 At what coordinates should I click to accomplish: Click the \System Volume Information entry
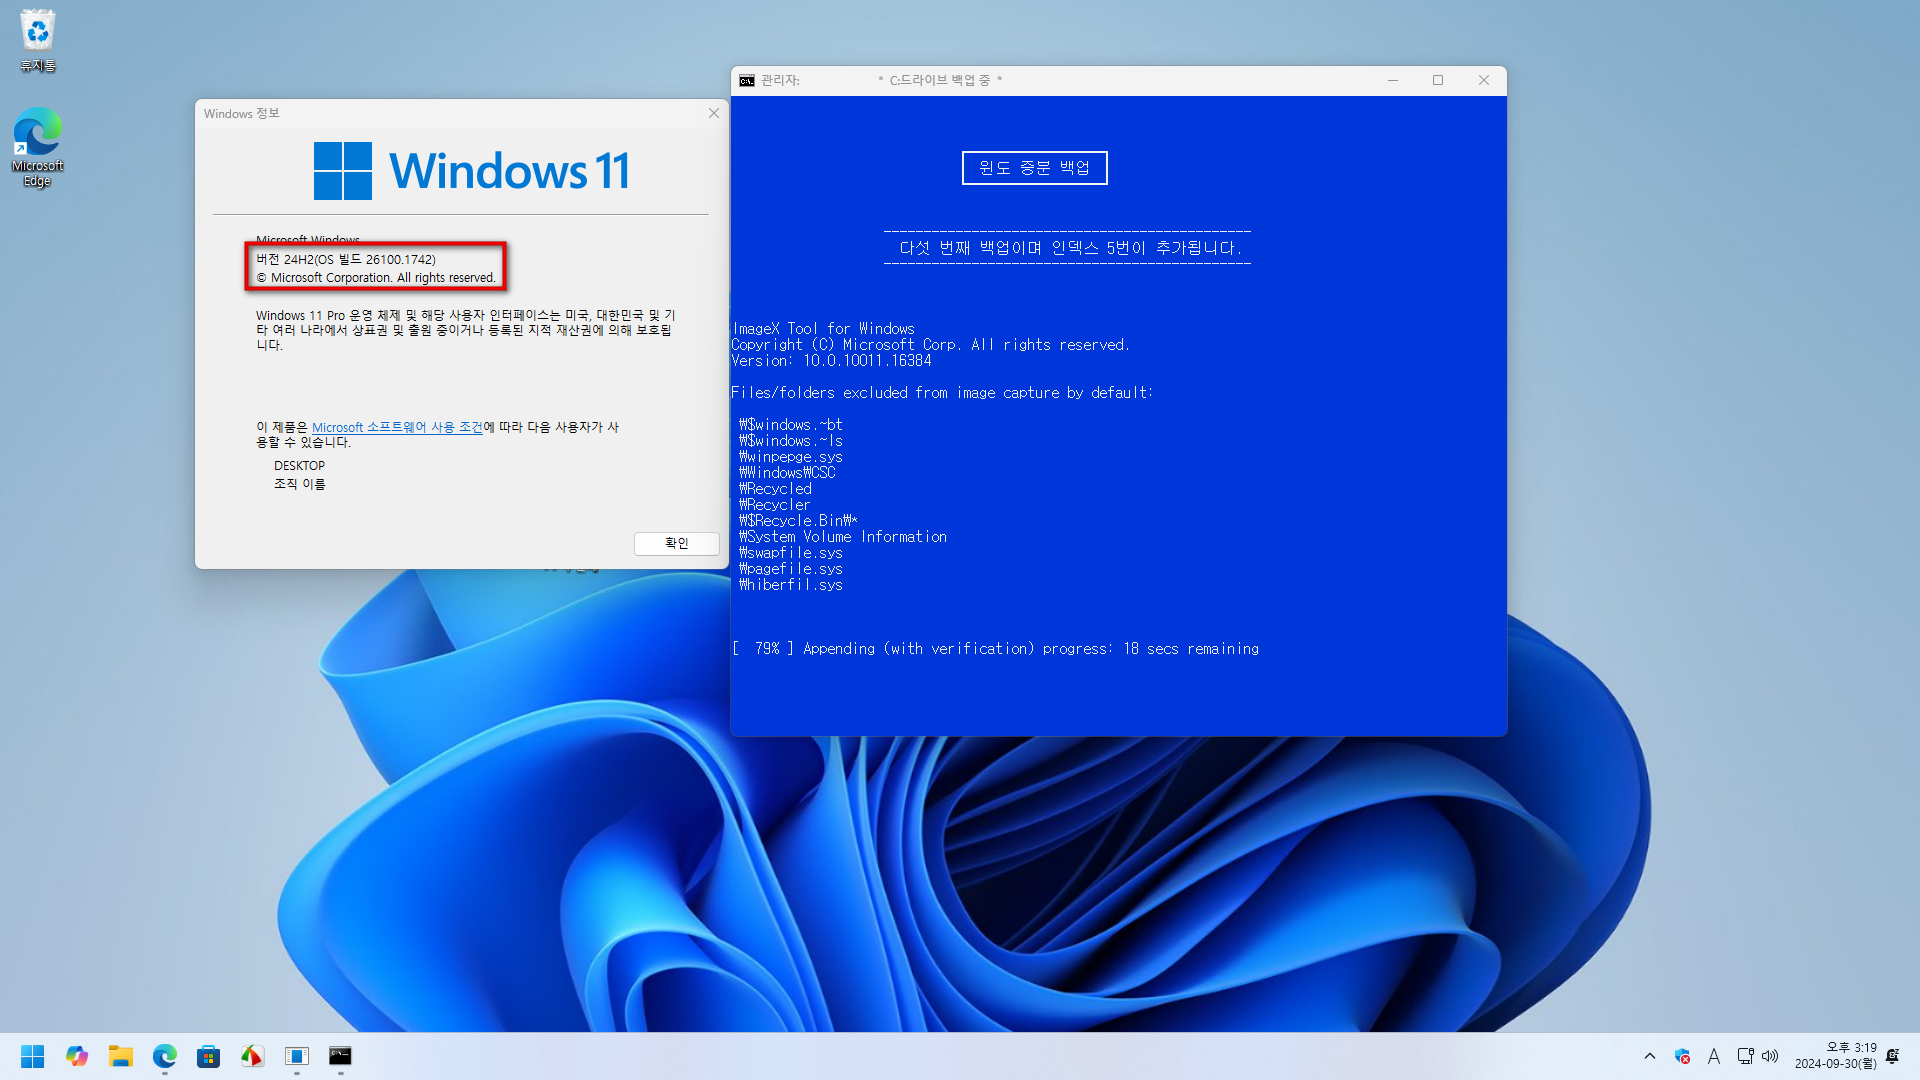click(x=843, y=537)
